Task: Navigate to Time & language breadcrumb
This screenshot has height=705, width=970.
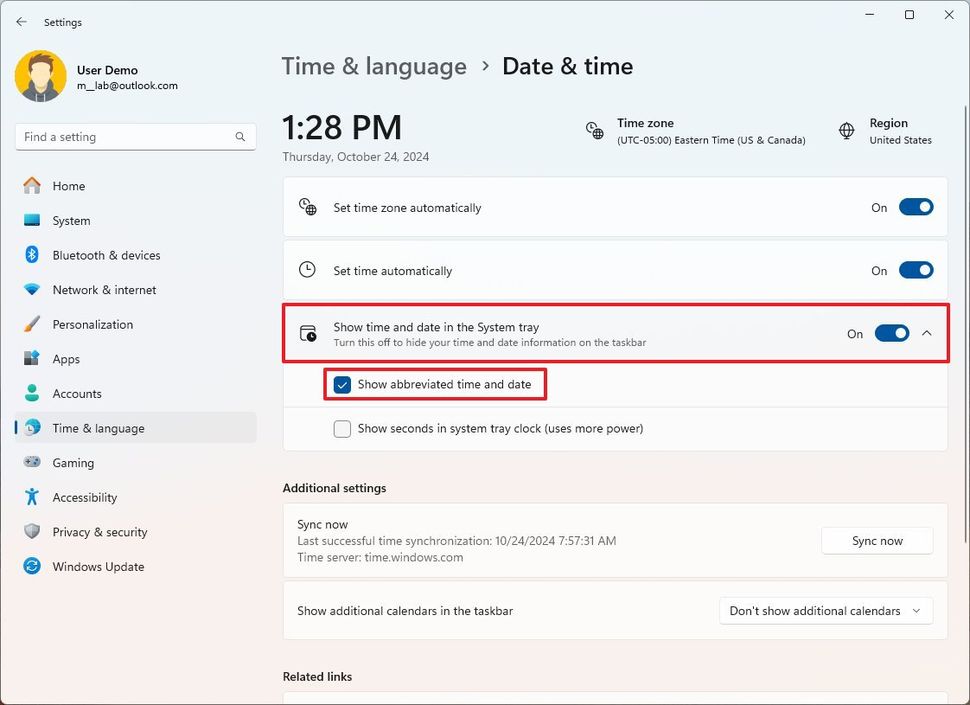Action: pyautogui.click(x=374, y=66)
